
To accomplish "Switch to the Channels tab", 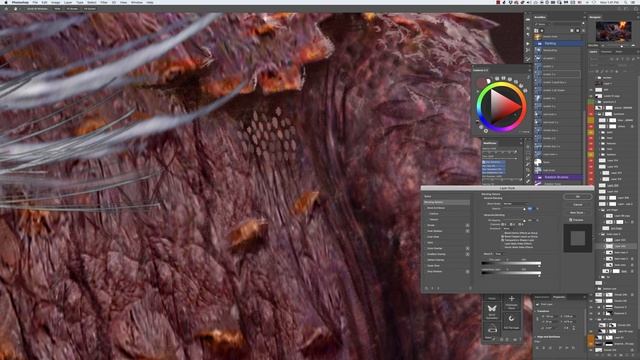I will coord(606,52).
